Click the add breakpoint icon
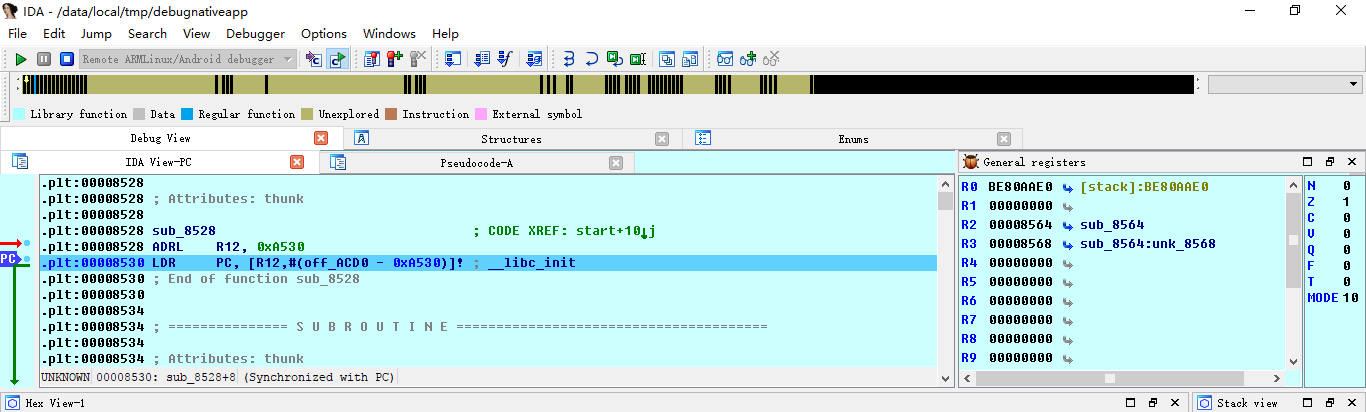The width and height of the screenshot is (1366, 412). [395, 59]
